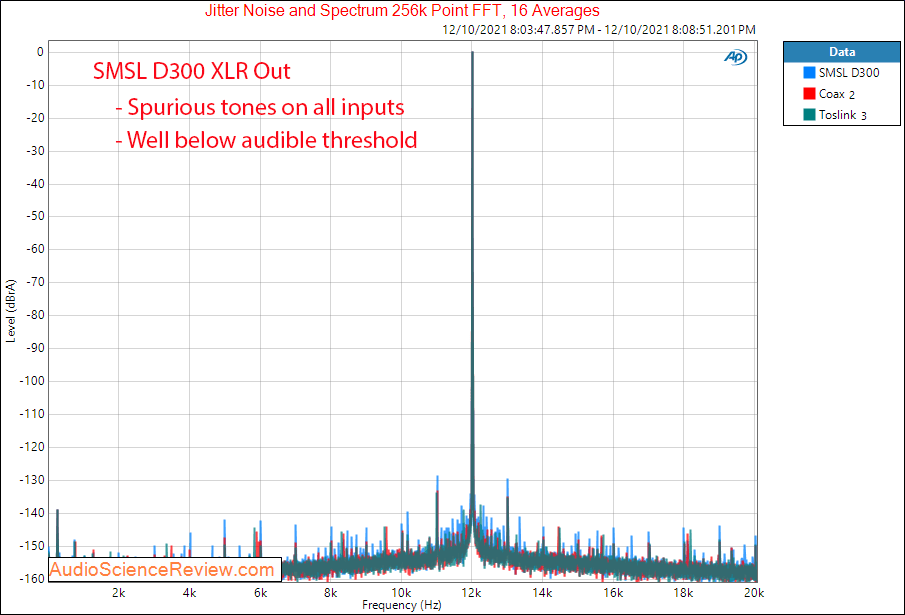Click the -100 level axis label
905x615 pixels.
32,381
